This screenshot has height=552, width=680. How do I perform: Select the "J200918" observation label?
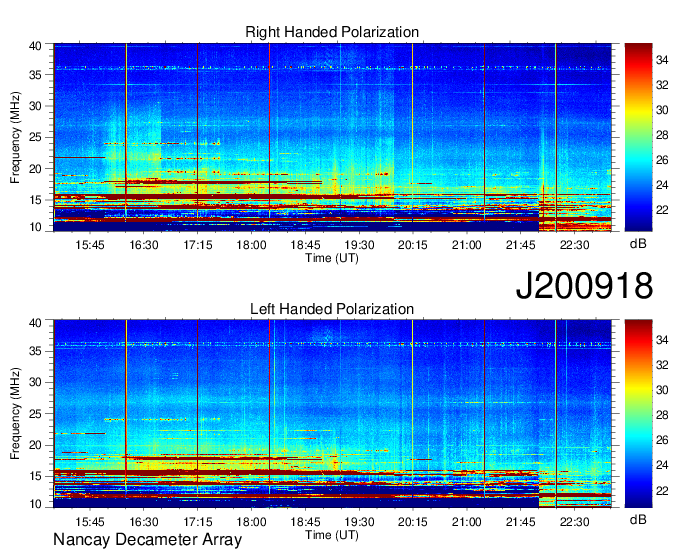click(584, 286)
